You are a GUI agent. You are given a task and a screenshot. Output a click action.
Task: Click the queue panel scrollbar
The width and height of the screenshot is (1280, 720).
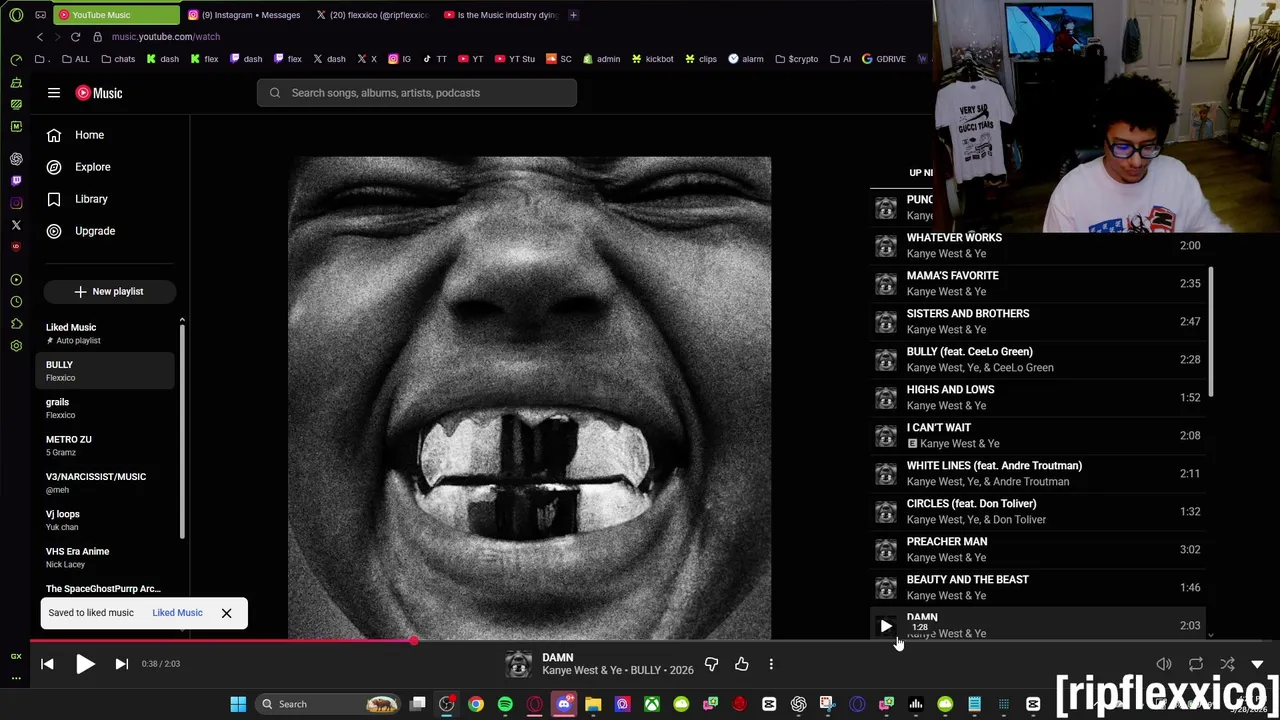tap(1210, 332)
